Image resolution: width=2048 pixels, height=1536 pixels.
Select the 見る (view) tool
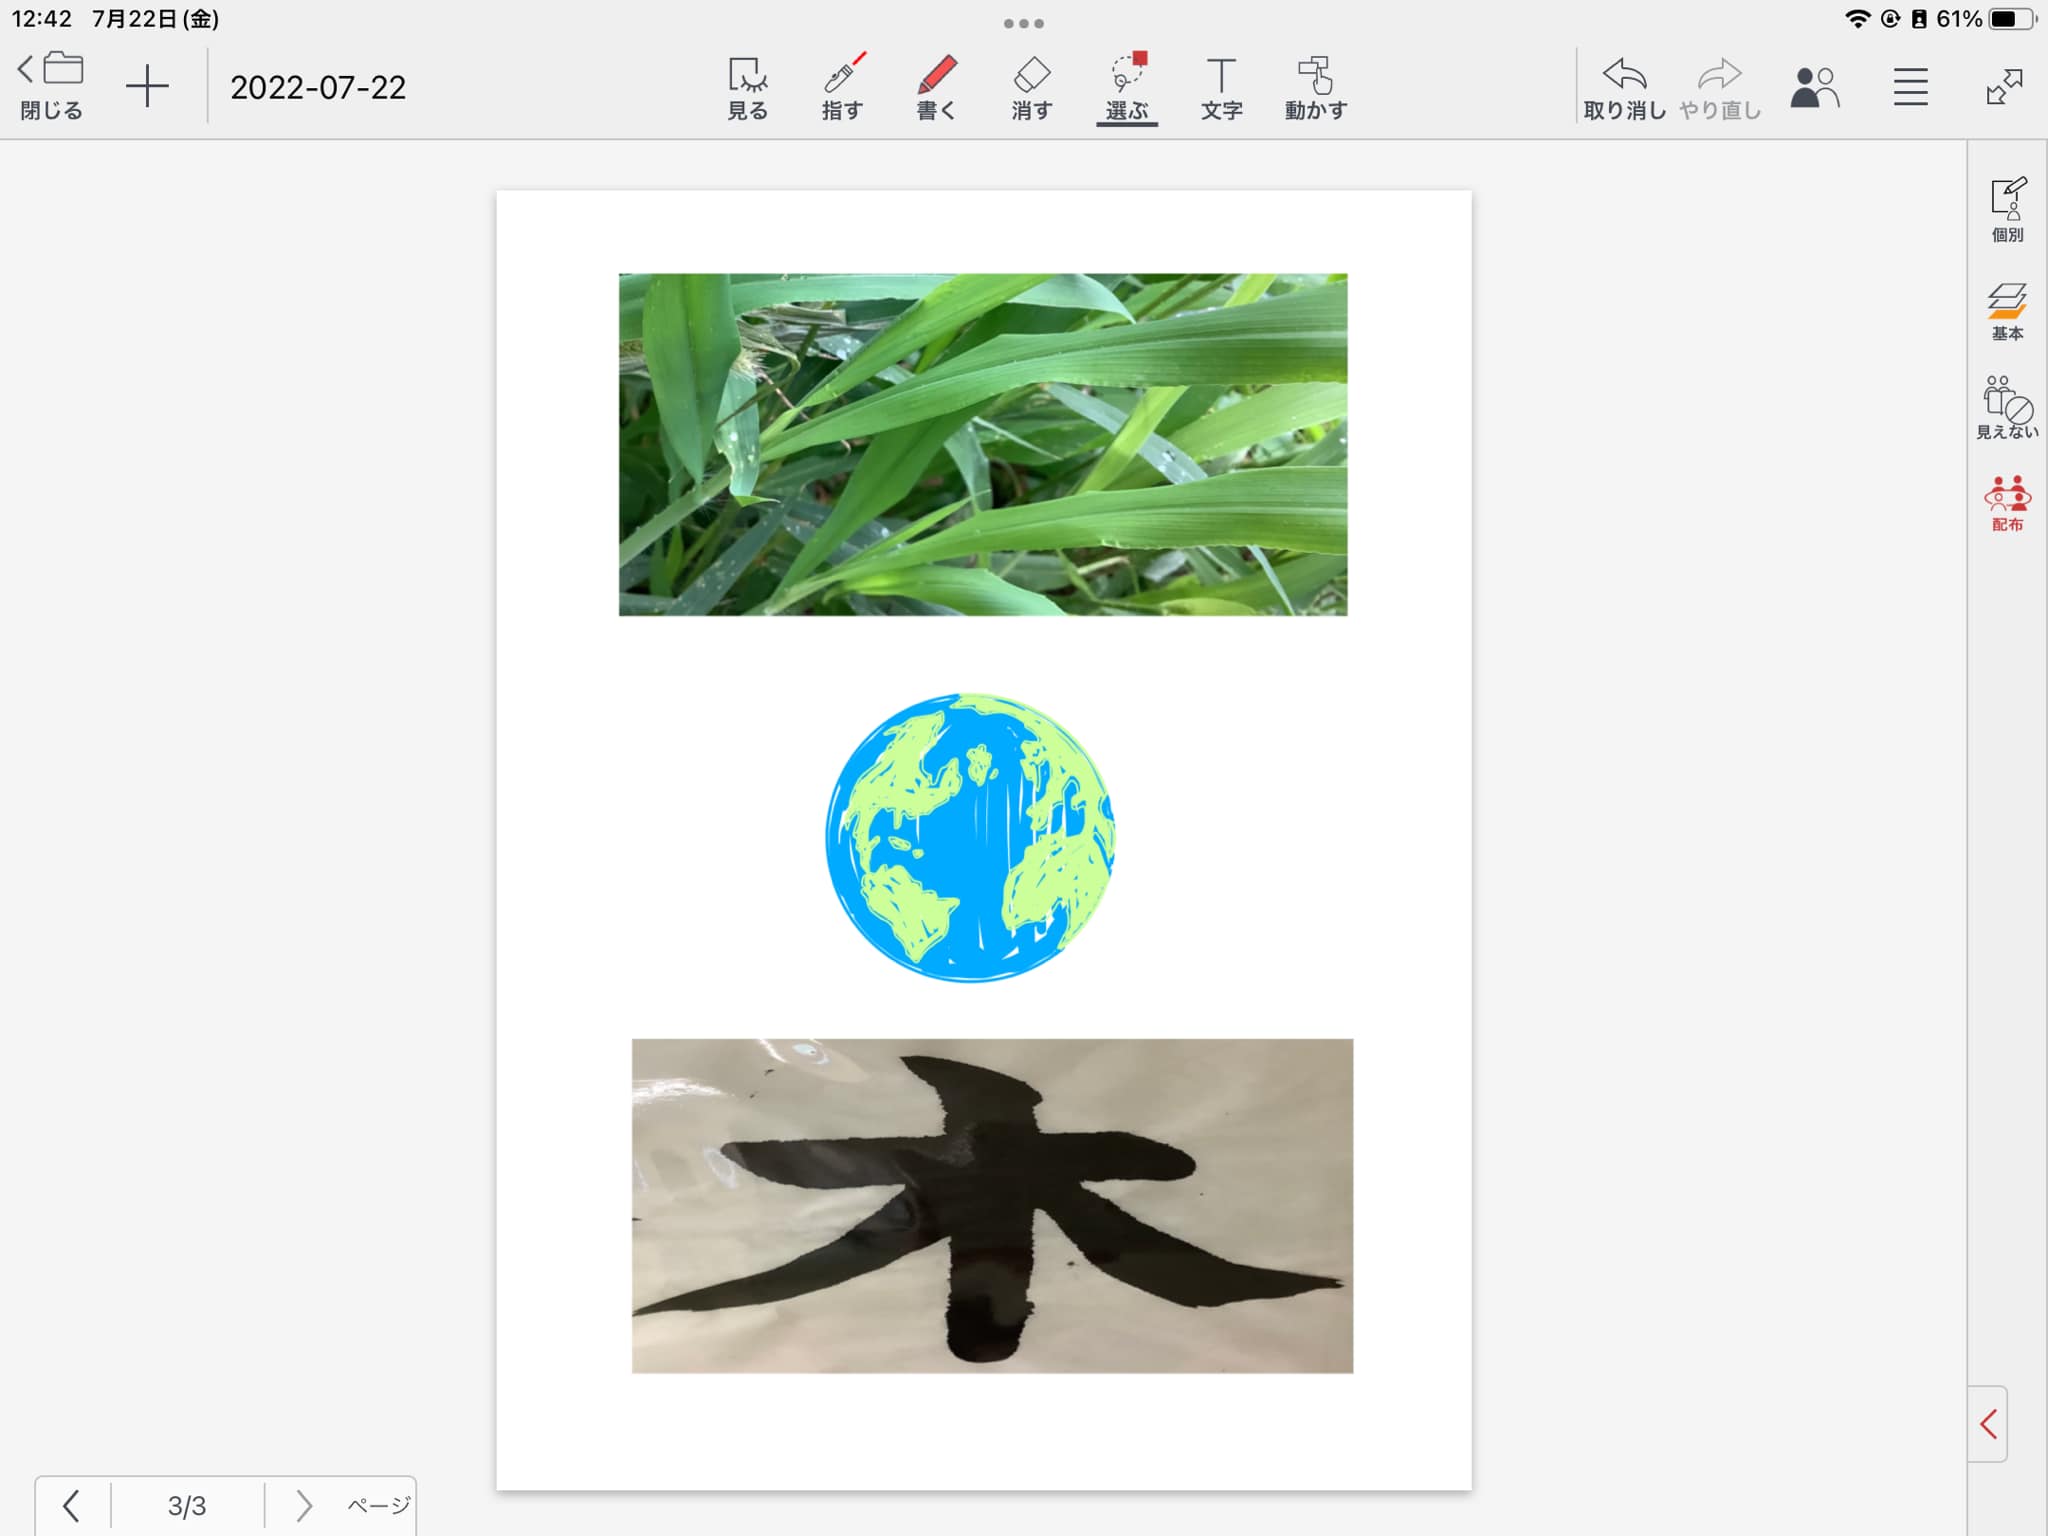pyautogui.click(x=747, y=88)
